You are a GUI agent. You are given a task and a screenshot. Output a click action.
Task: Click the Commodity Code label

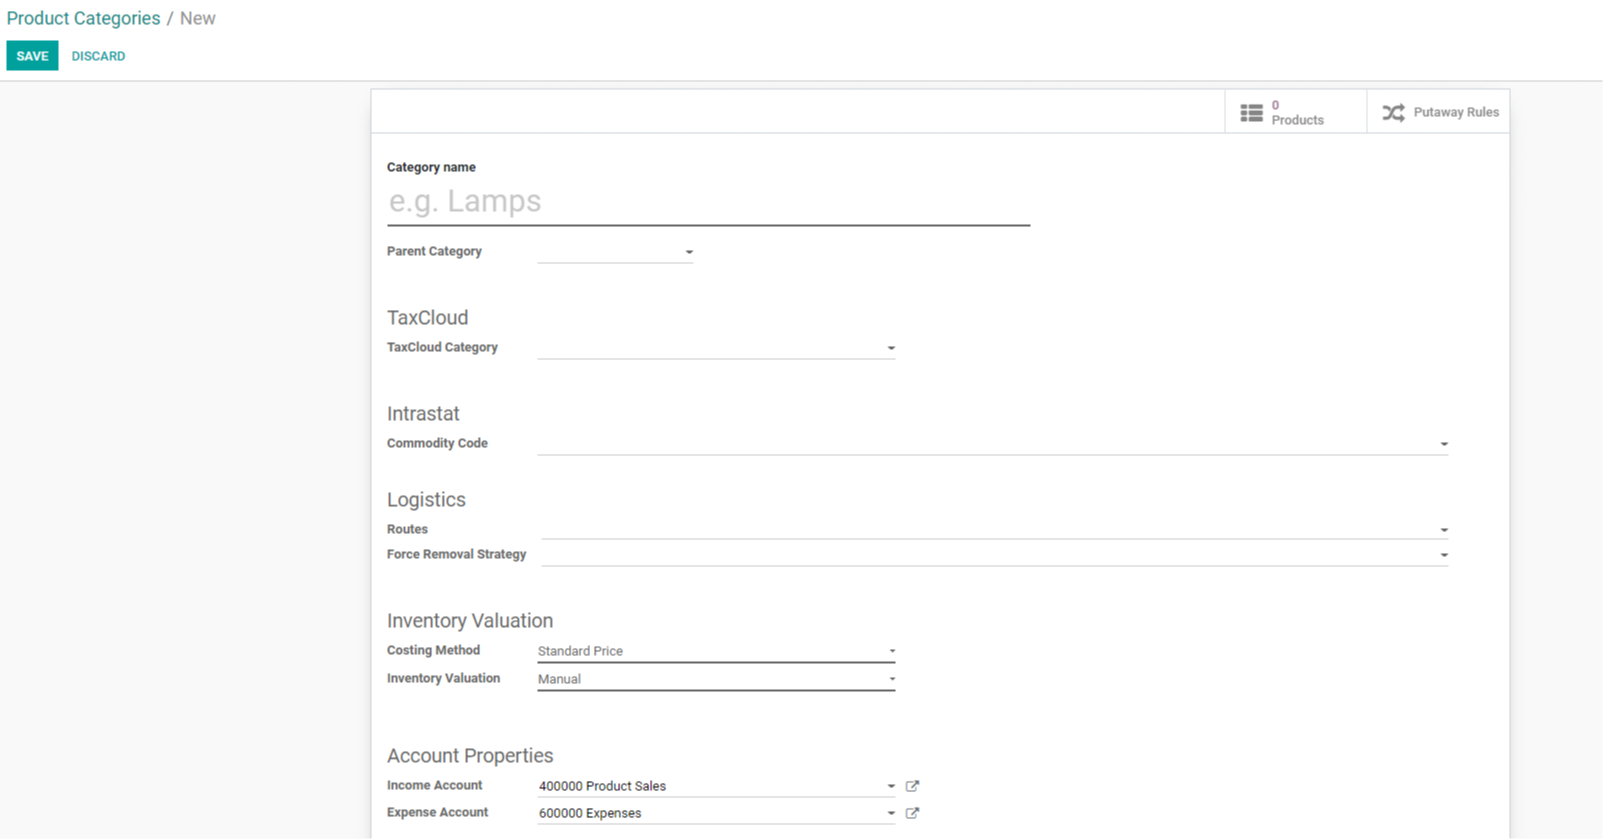tap(437, 443)
